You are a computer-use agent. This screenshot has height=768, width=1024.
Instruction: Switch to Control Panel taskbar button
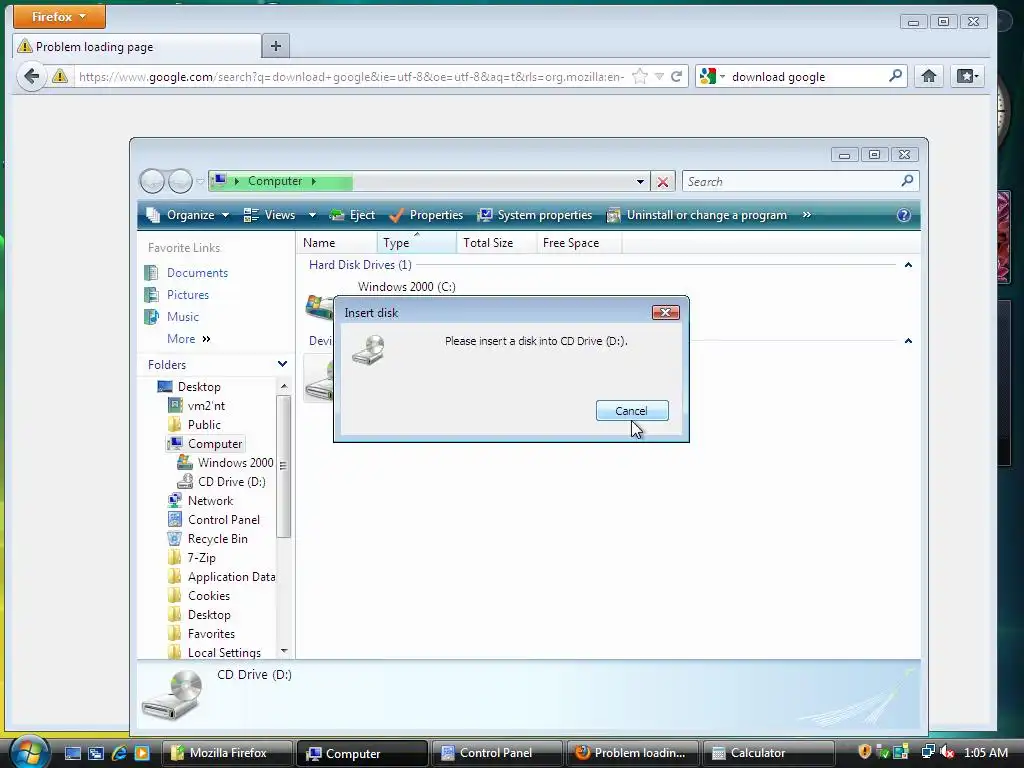click(497, 753)
